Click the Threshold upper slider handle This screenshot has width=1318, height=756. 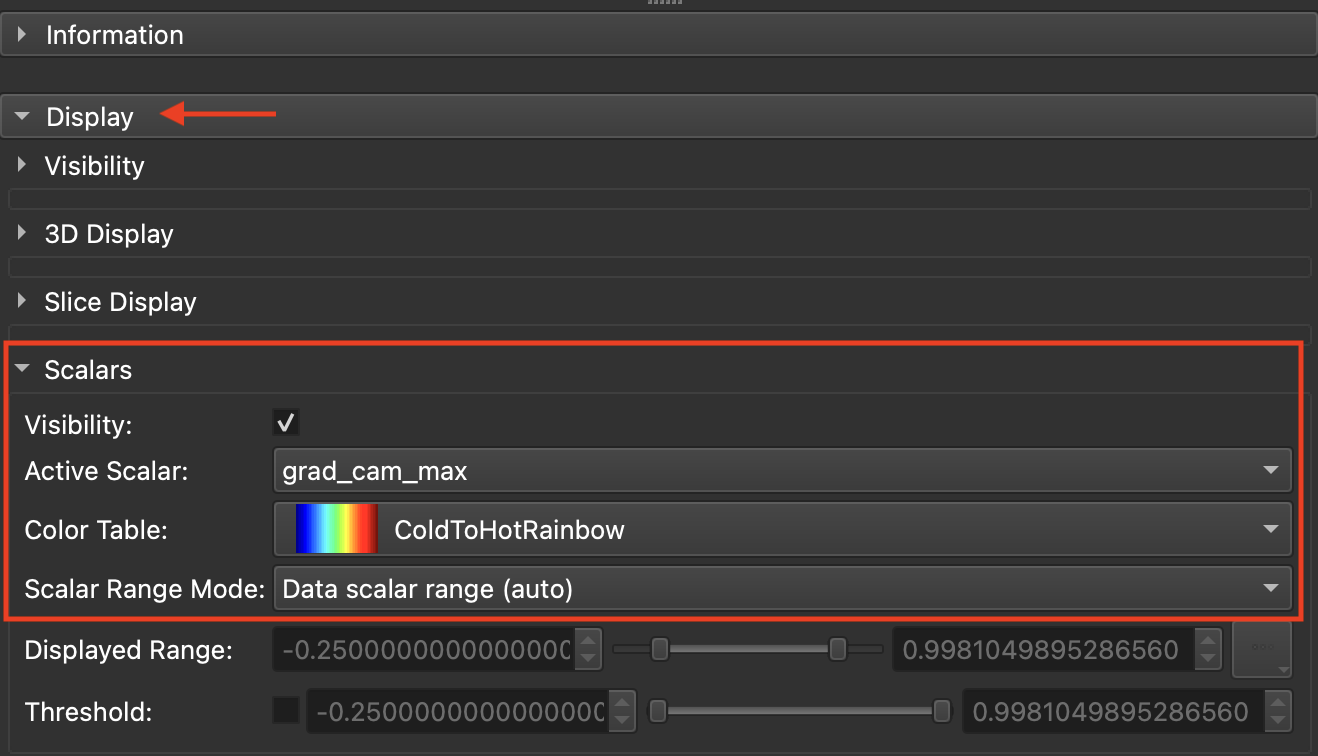941,711
